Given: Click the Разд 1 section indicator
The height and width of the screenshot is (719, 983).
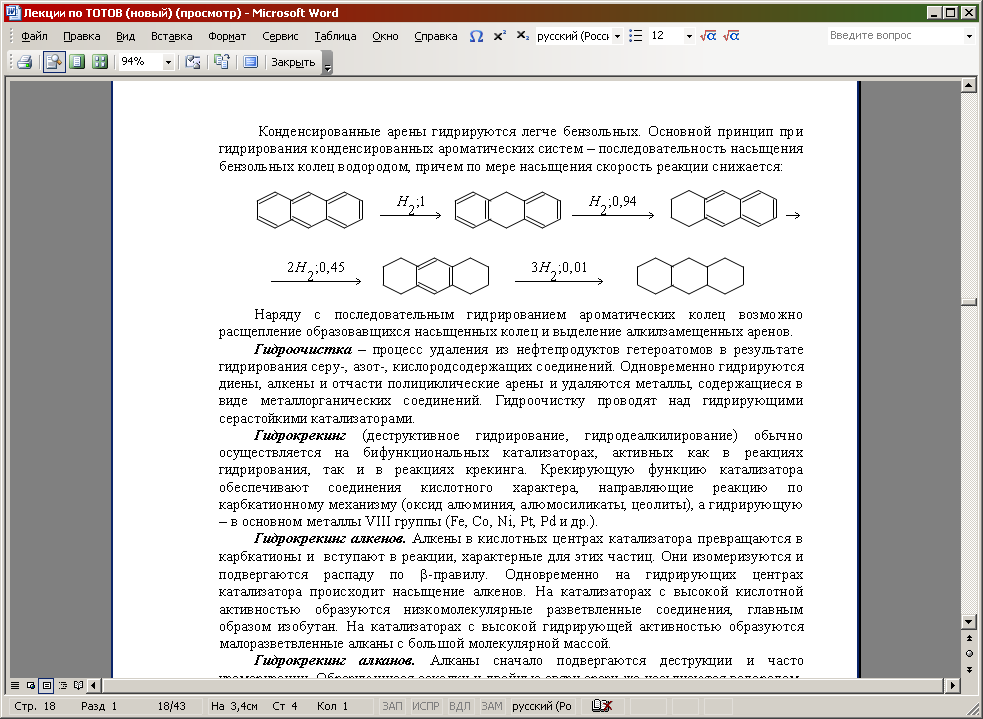Looking at the screenshot, I should click(99, 706).
